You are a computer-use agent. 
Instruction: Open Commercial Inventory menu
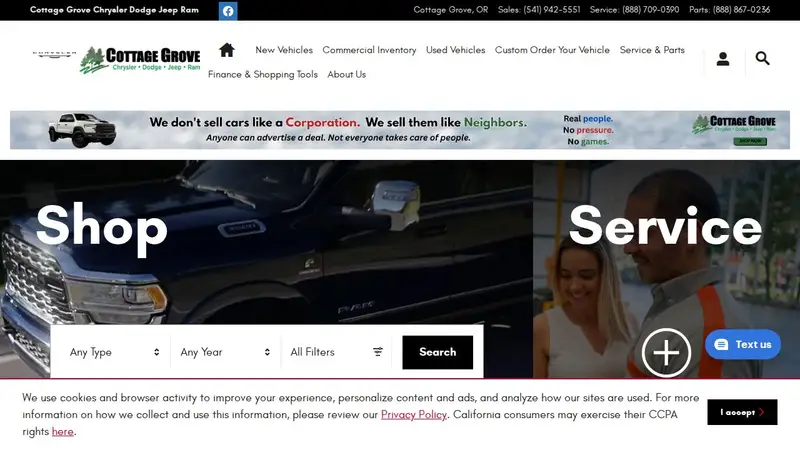(x=369, y=50)
